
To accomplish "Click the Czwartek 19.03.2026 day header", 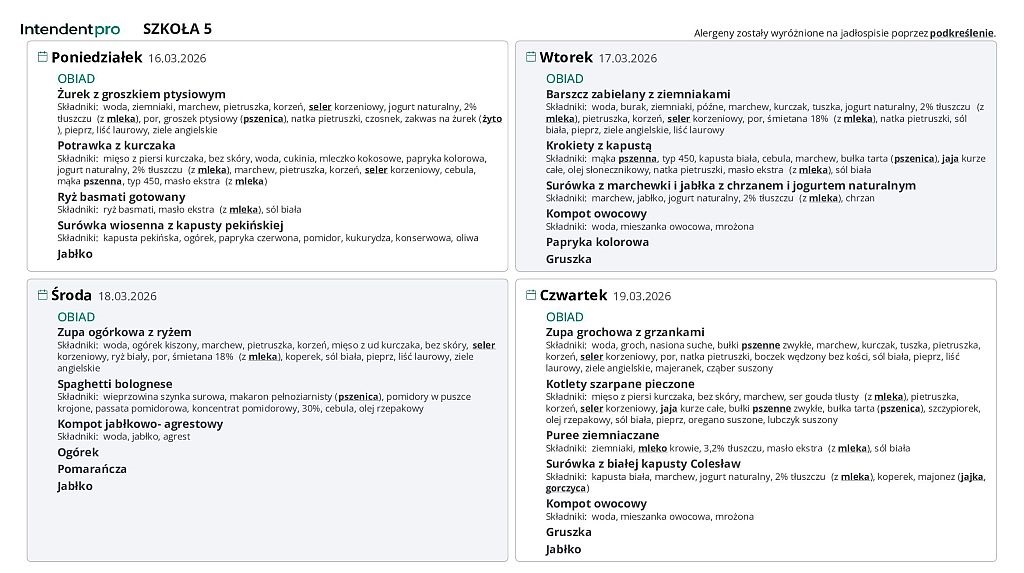I will (x=605, y=296).
